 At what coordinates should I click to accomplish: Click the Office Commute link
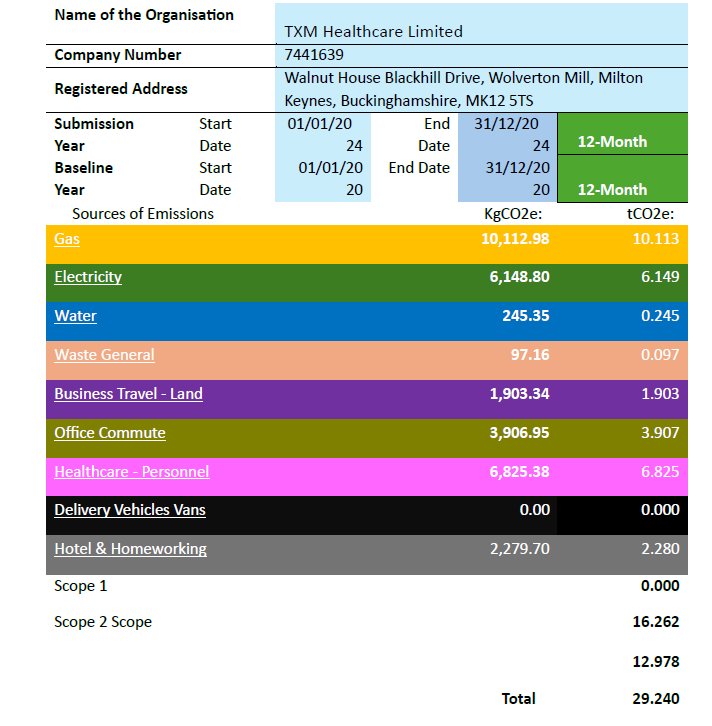[x=110, y=433]
